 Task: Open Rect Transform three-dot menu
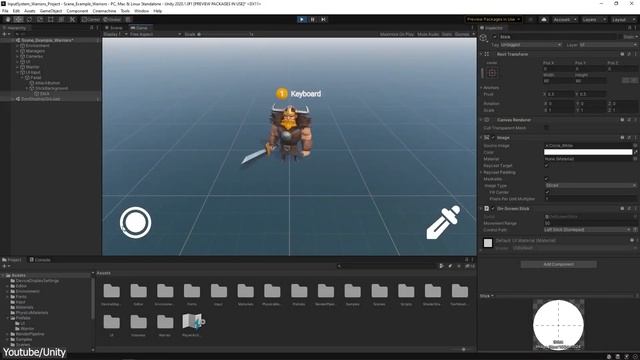tap(635, 54)
